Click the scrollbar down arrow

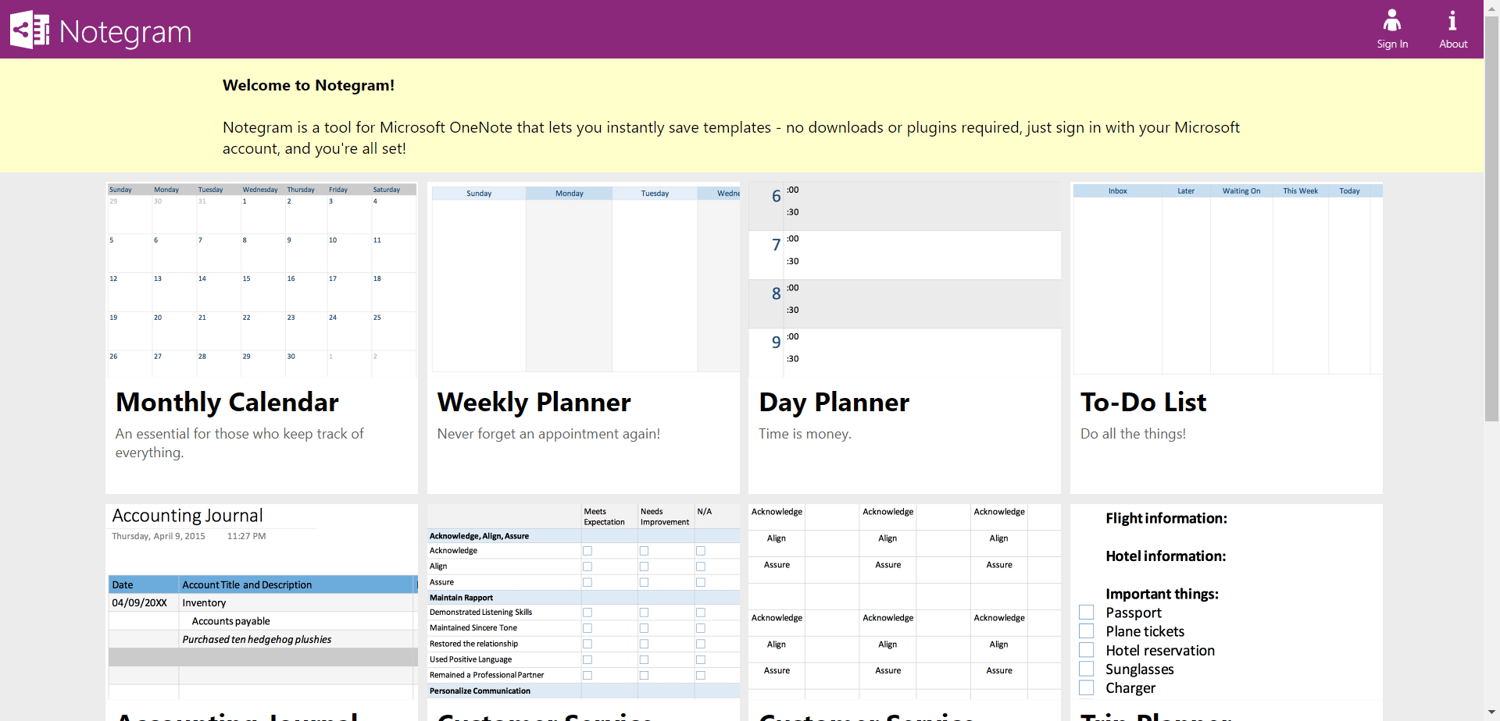(1491, 712)
